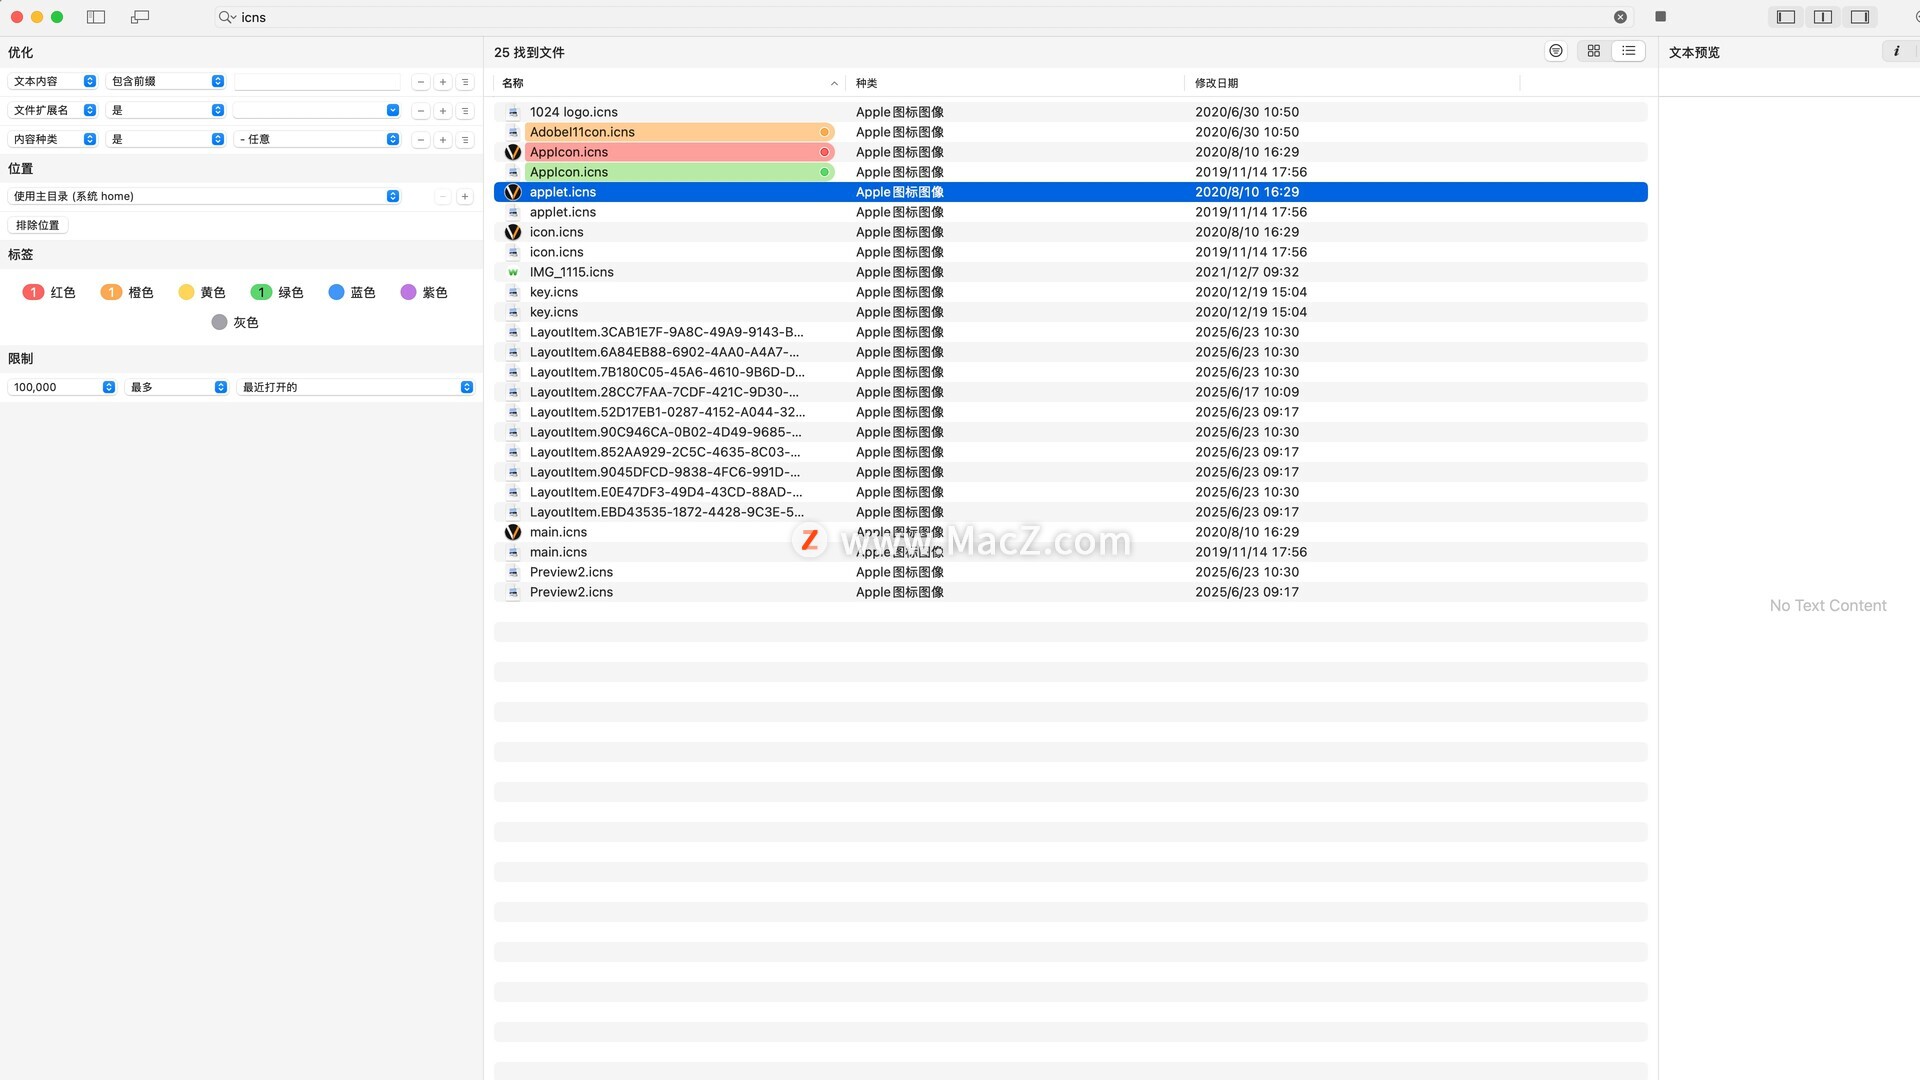The image size is (1920, 1080).
Task: Select the LayoutItem.EBD43535-1872 file row
Action: tap(1070, 512)
